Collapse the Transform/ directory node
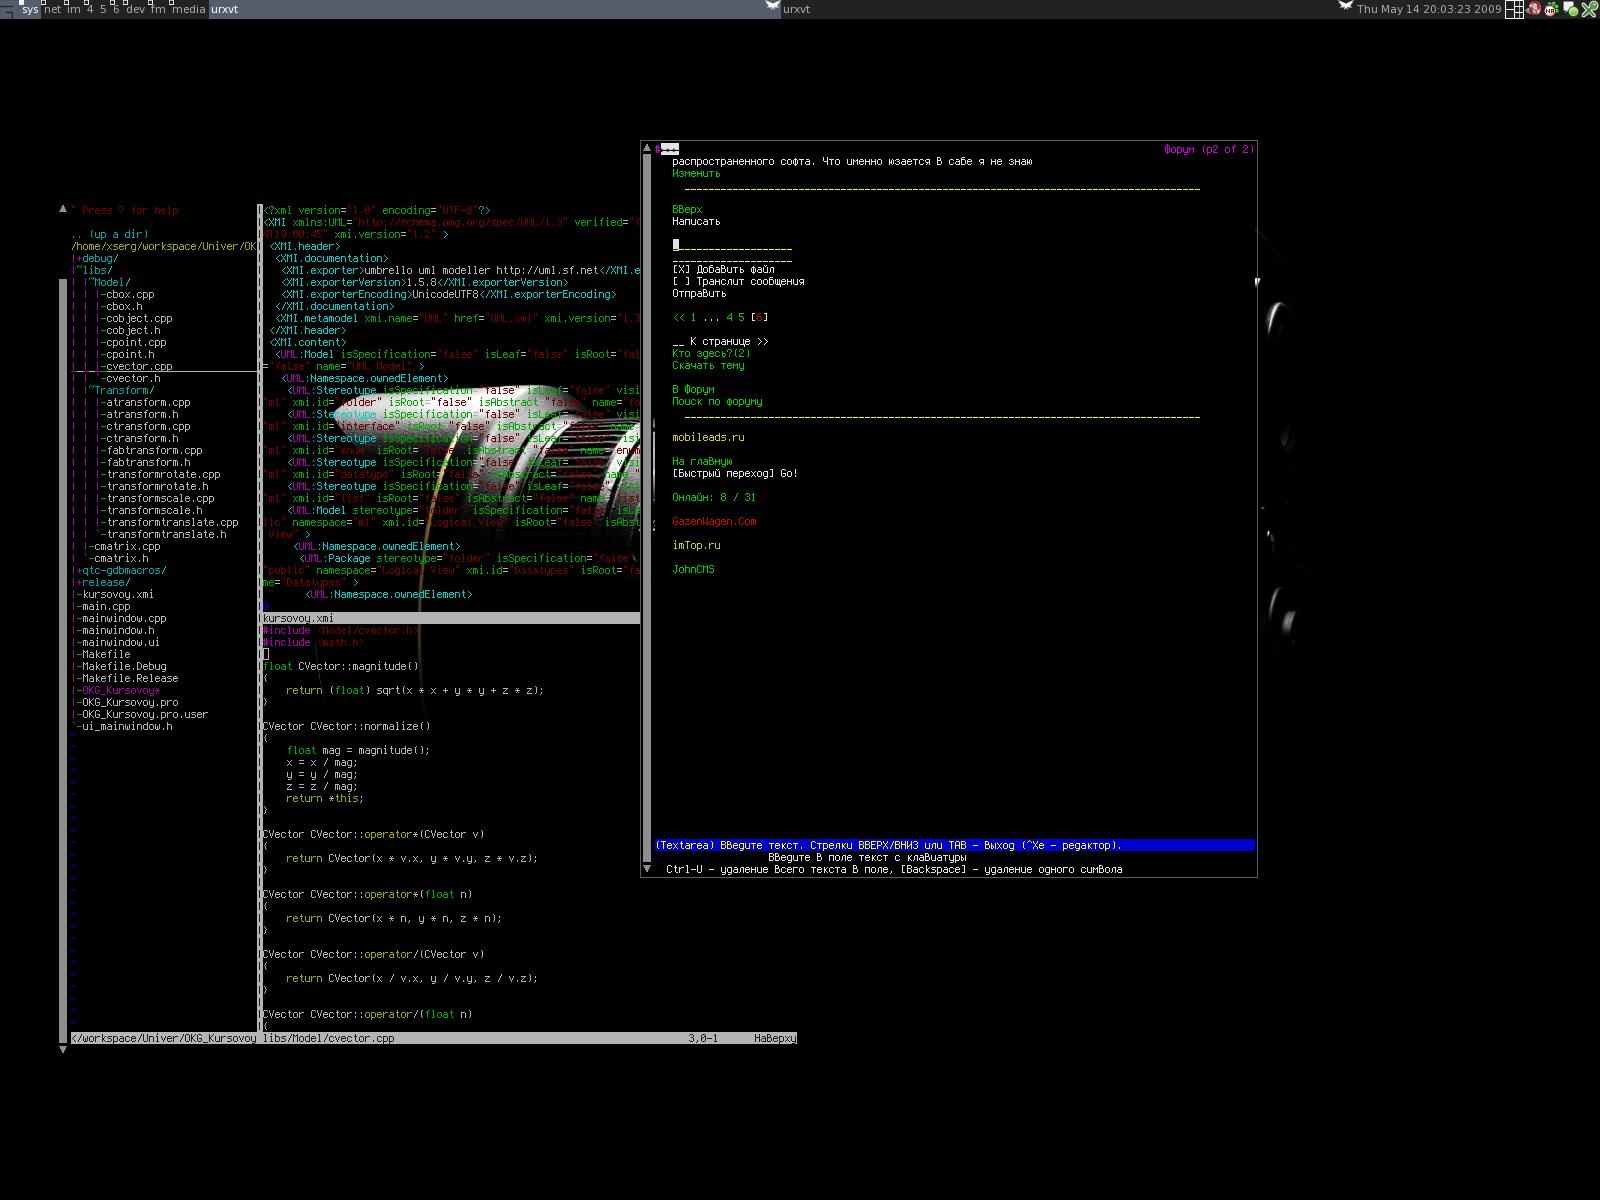This screenshot has width=1600, height=1200. coord(120,390)
